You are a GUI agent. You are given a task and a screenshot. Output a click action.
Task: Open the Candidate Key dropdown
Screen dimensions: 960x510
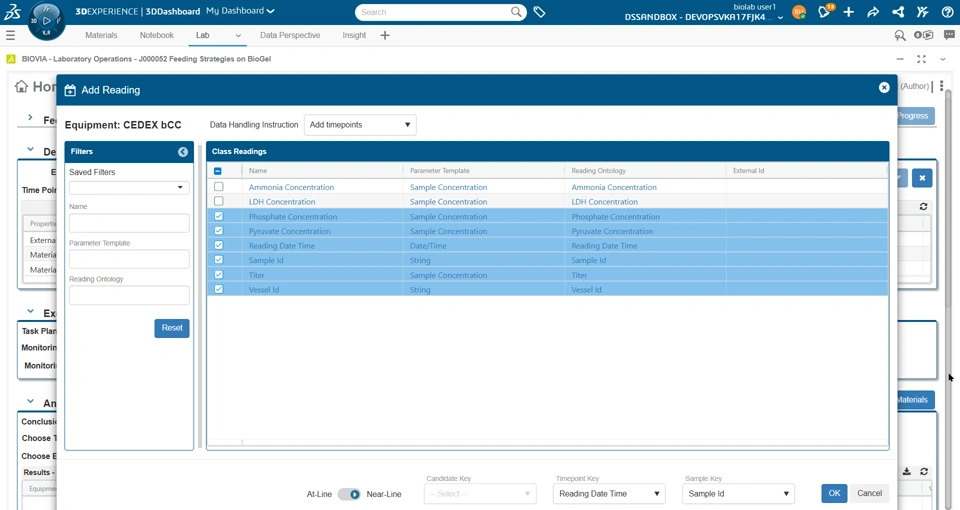[x=480, y=493]
